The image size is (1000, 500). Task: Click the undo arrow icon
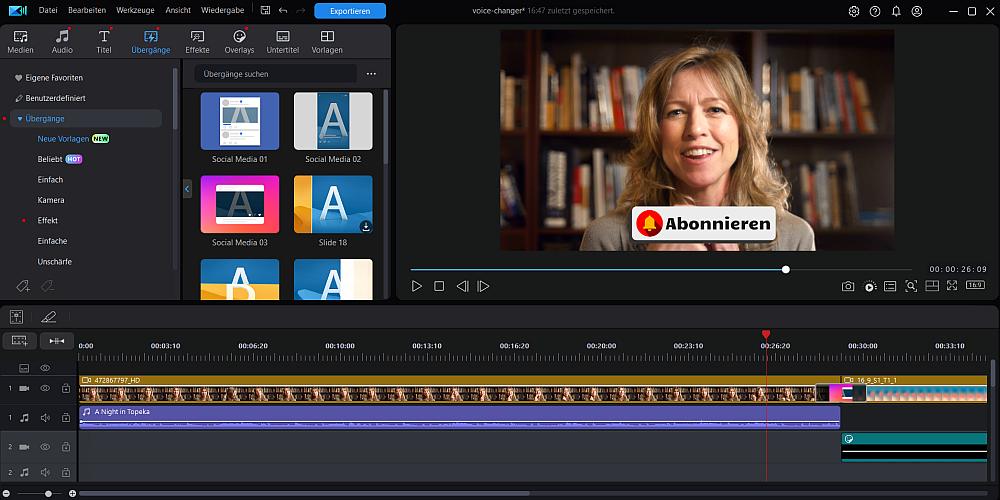tap(283, 11)
